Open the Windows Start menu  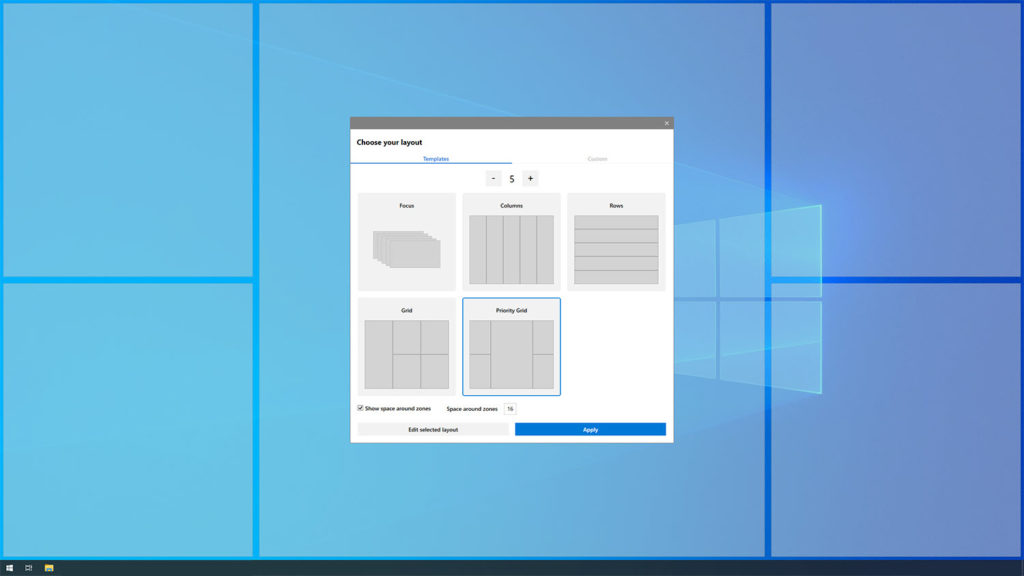9,568
